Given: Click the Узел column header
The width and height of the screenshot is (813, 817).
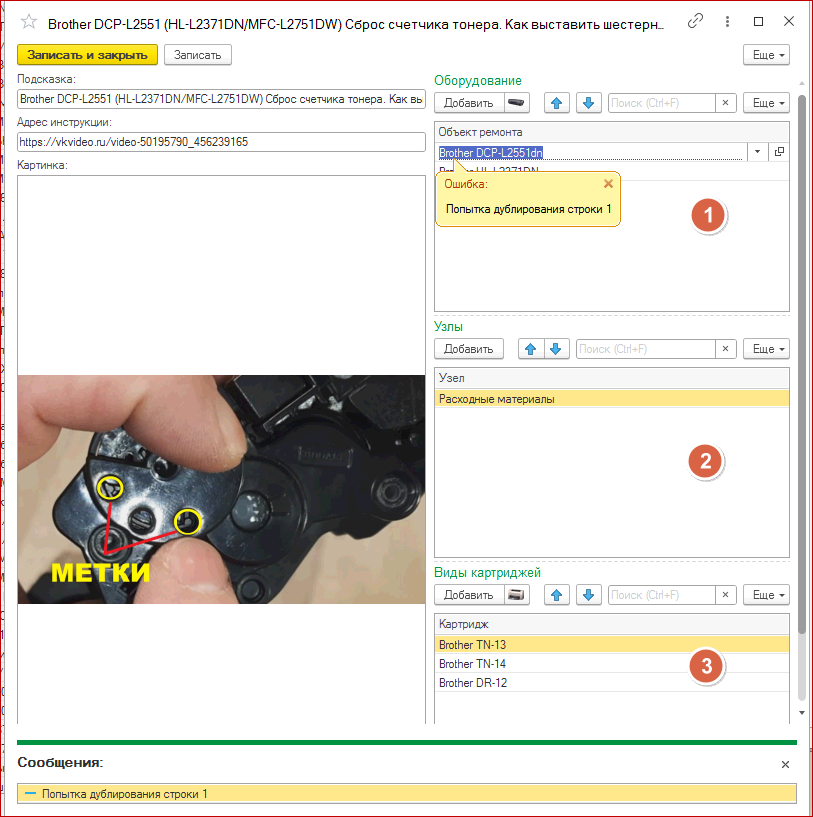Looking at the screenshot, I should (x=612, y=378).
